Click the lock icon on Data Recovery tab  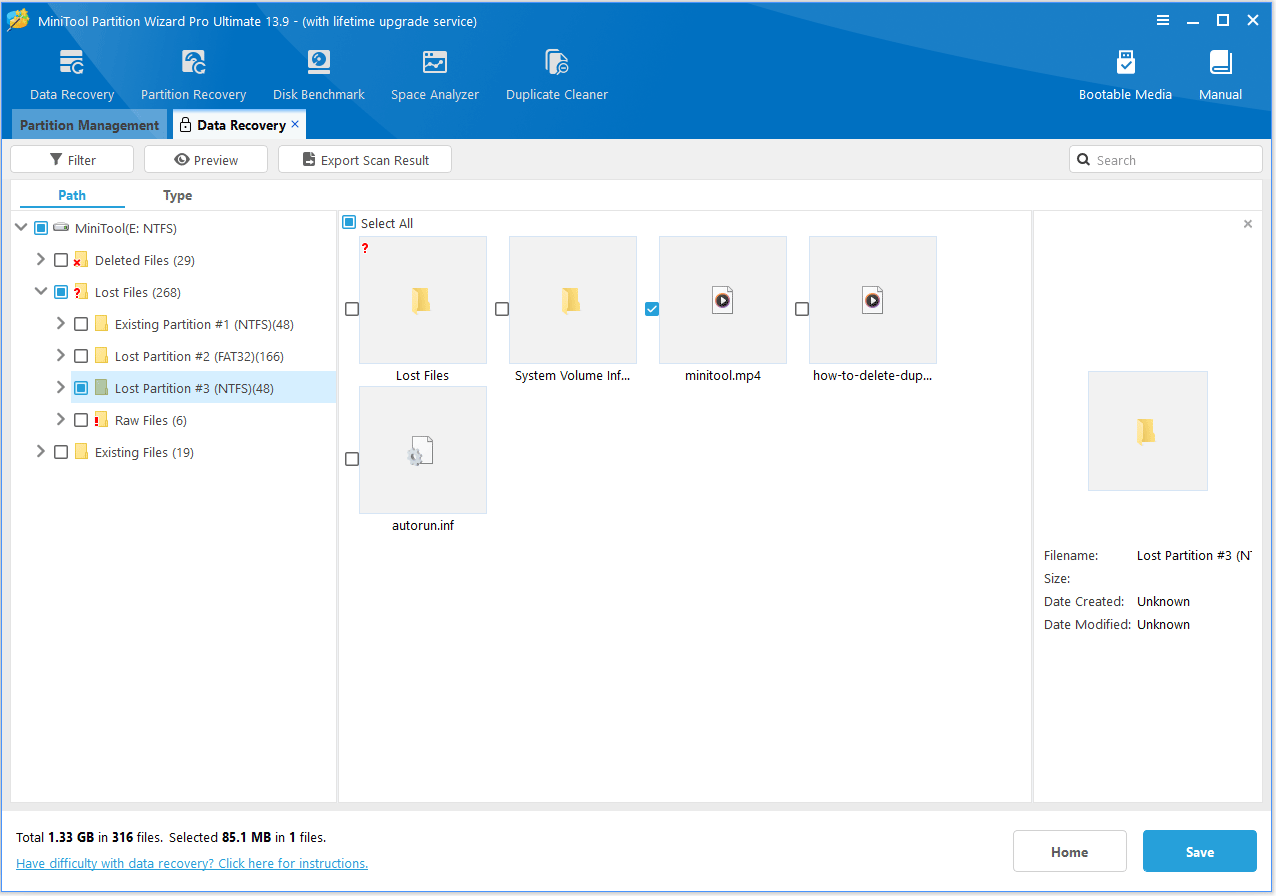185,125
